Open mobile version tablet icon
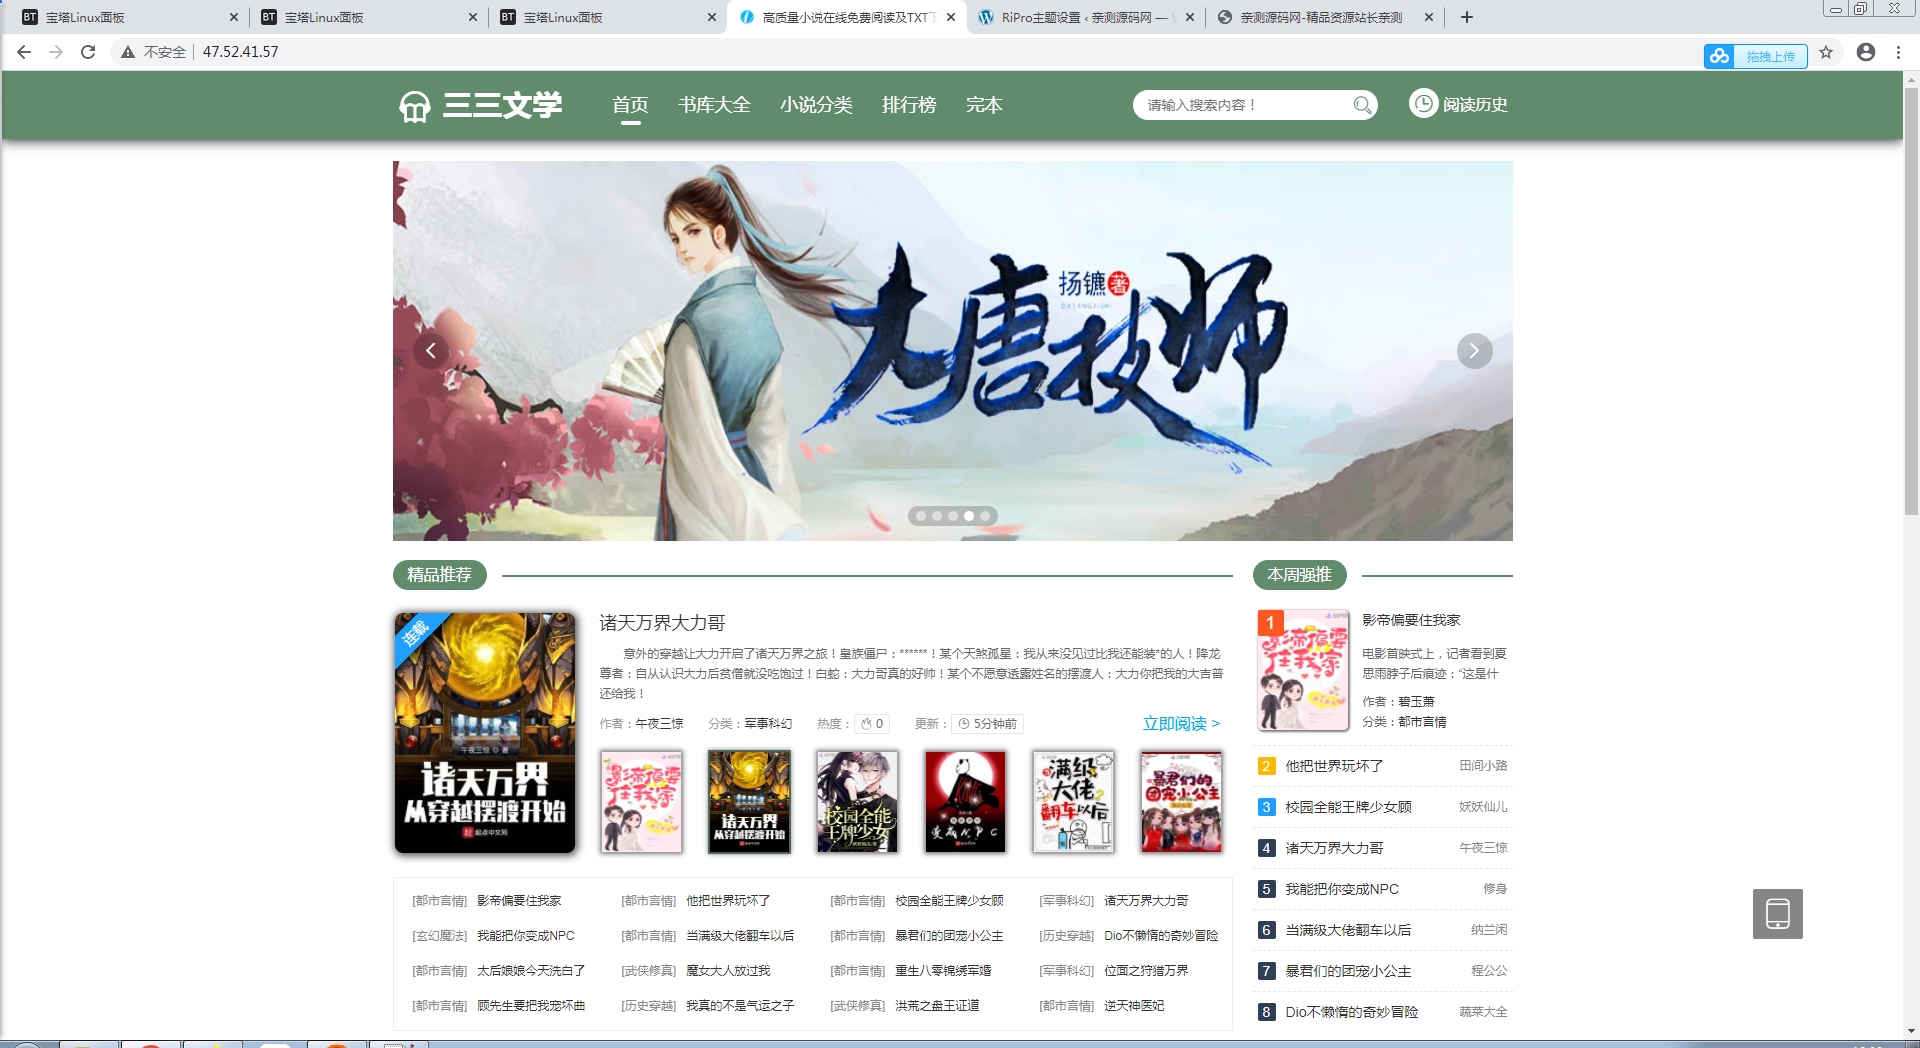 tap(1777, 914)
